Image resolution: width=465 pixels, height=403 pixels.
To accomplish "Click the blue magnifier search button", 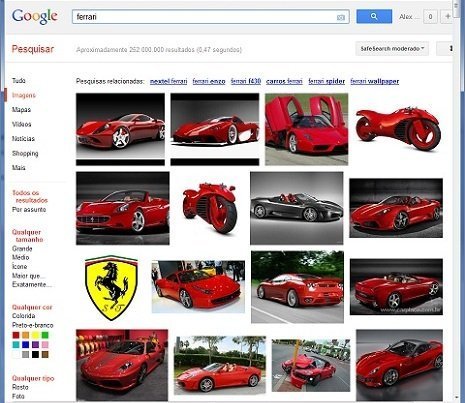I will click(374, 16).
